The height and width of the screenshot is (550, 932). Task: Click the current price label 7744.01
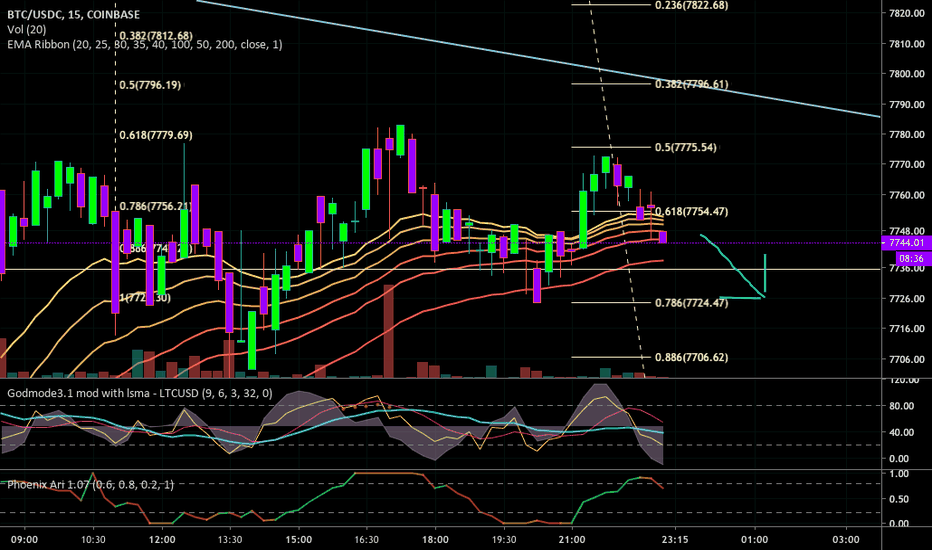click(x=906, y=243)
